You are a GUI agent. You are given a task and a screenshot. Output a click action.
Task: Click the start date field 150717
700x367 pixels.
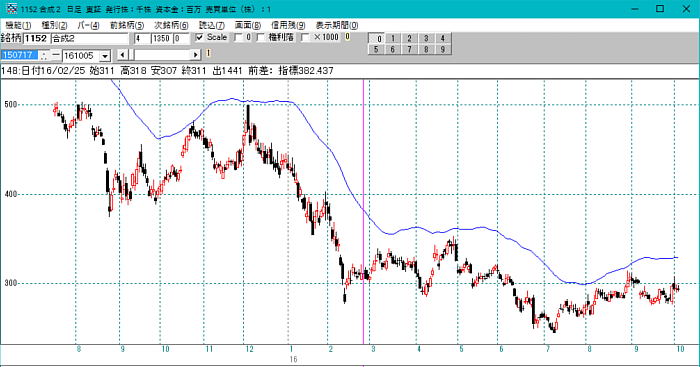click(20, 55)
